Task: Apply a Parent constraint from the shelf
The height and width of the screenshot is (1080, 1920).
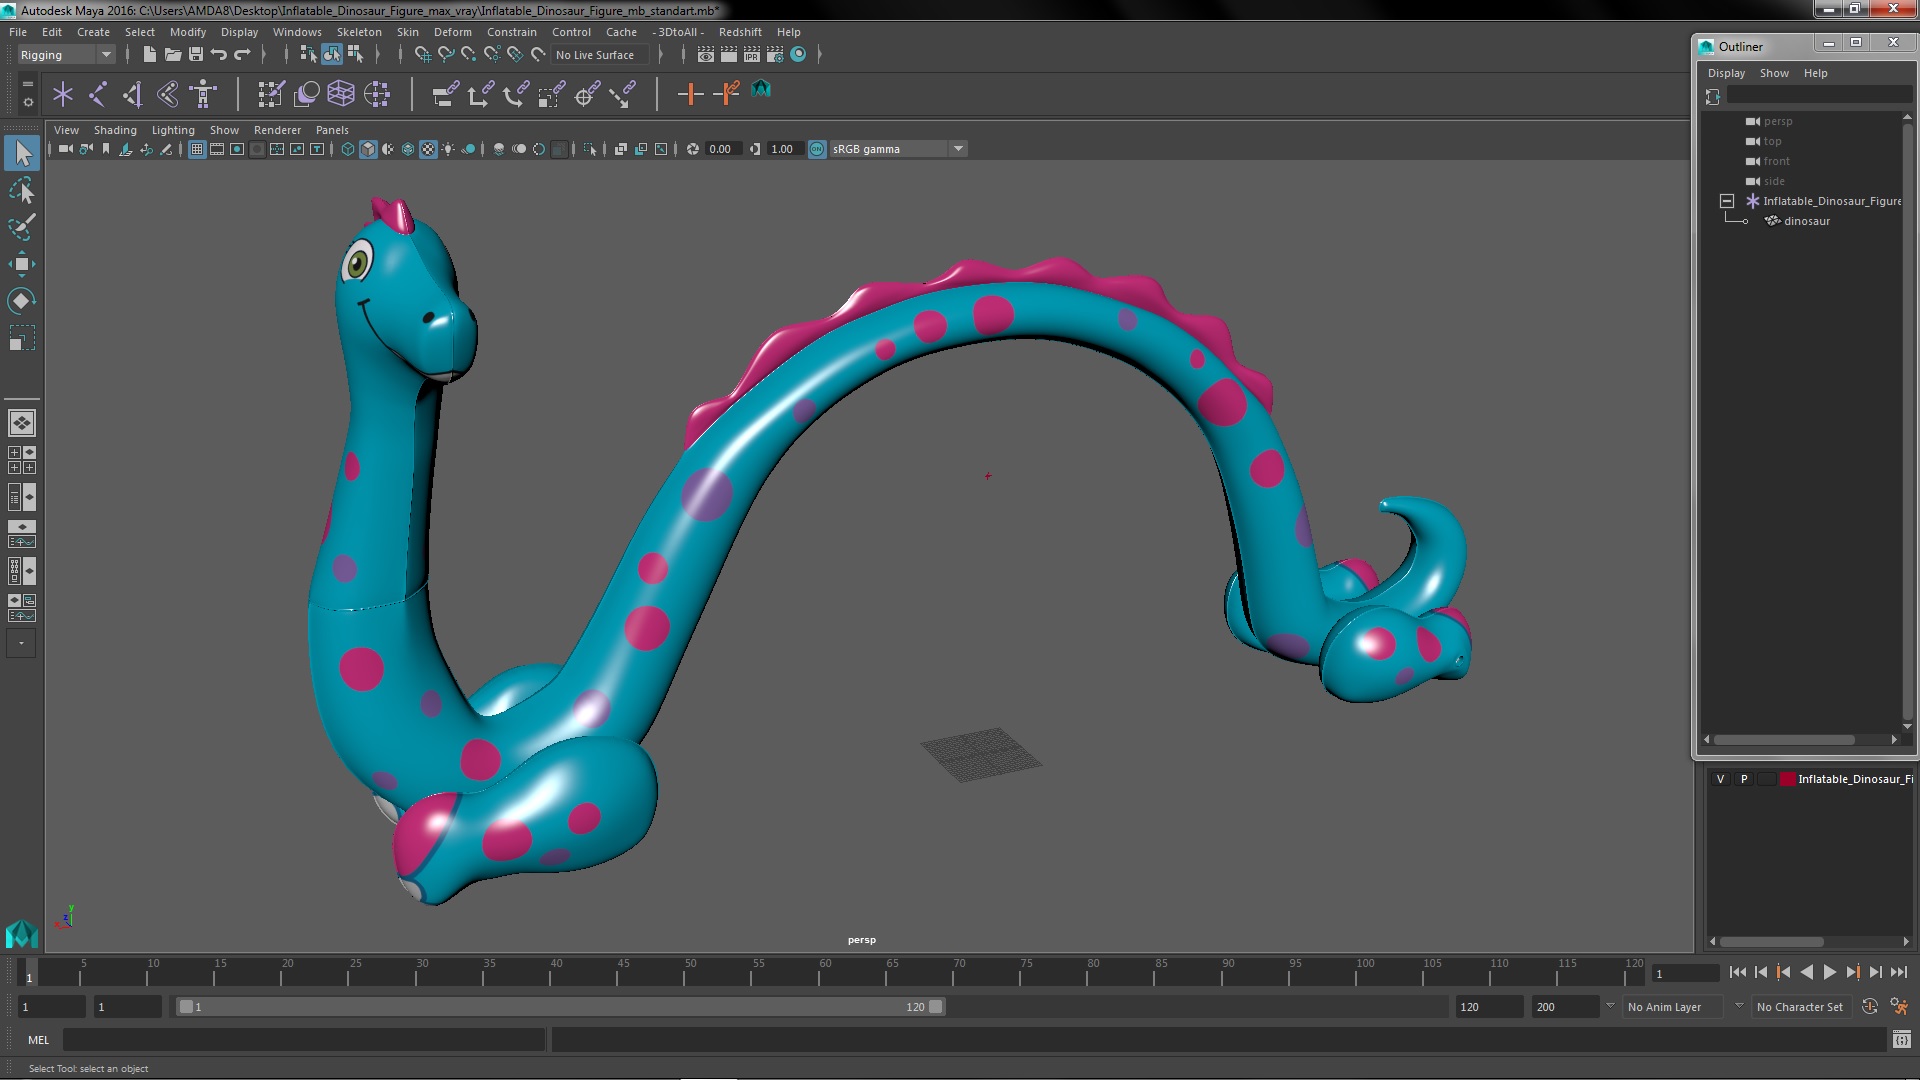Action: tap(445, 95)
